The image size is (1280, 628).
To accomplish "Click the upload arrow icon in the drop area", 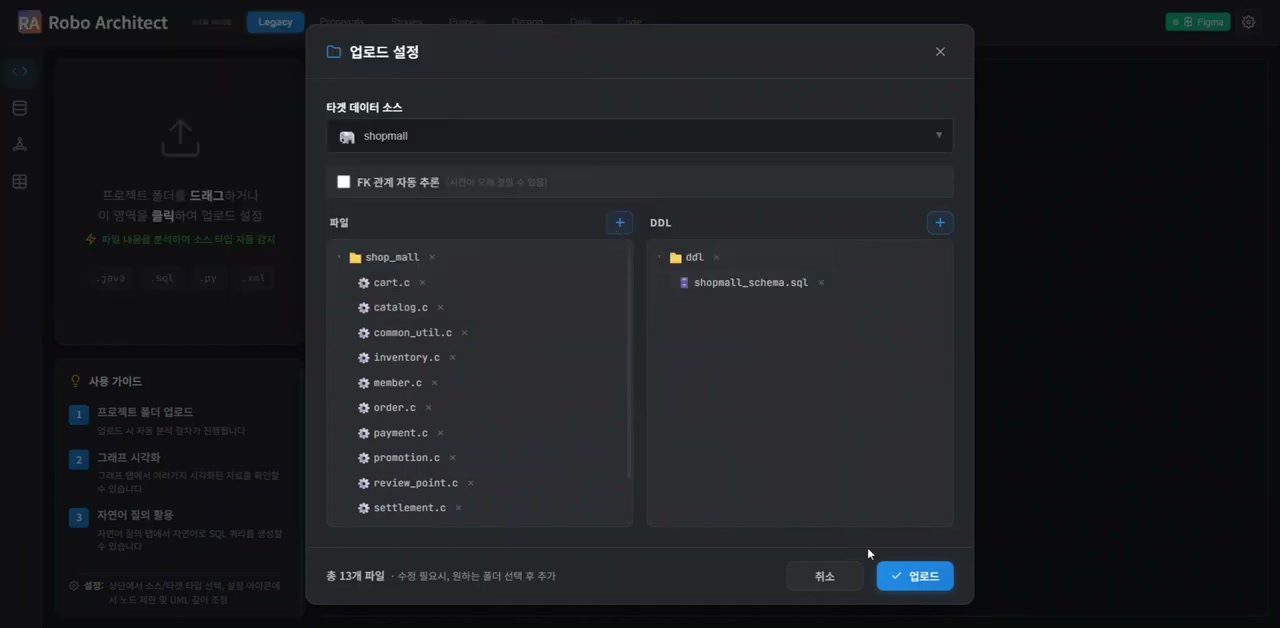I will [180, 138].
